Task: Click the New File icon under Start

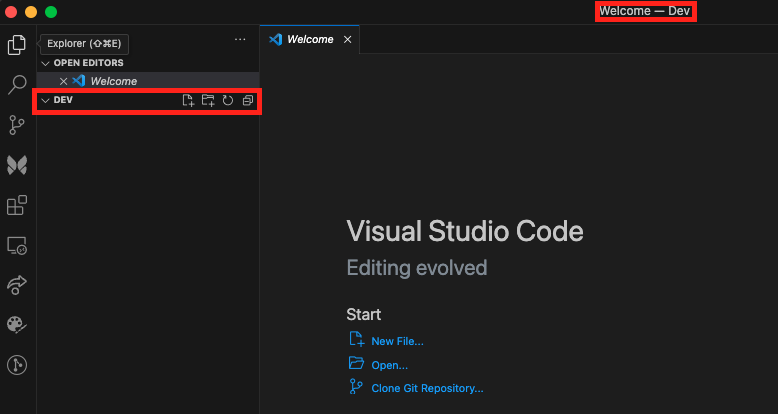Action: pos(356,339)
